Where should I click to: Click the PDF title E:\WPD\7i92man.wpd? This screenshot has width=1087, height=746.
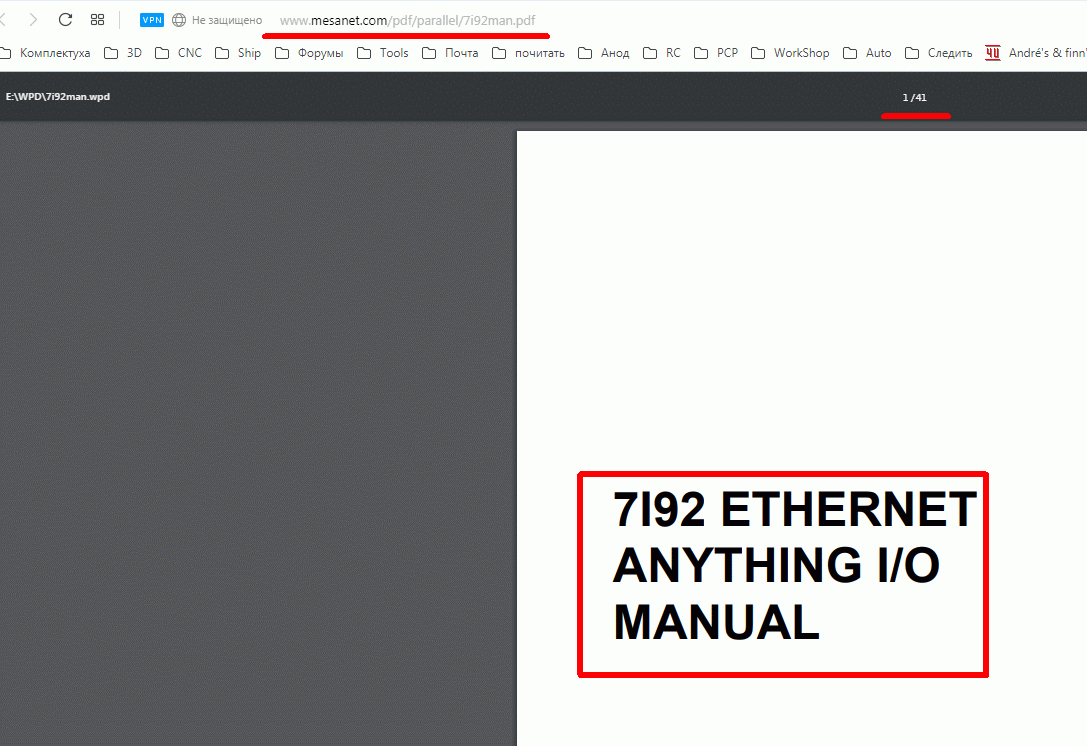coord(58,96)
